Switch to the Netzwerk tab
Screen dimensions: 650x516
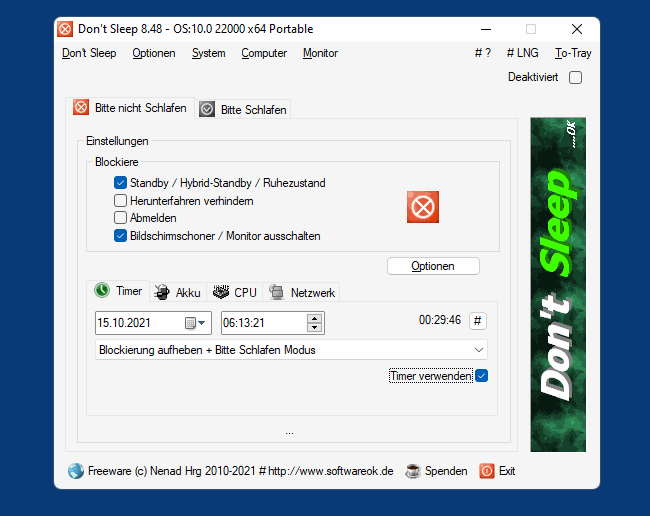(301, 292)
